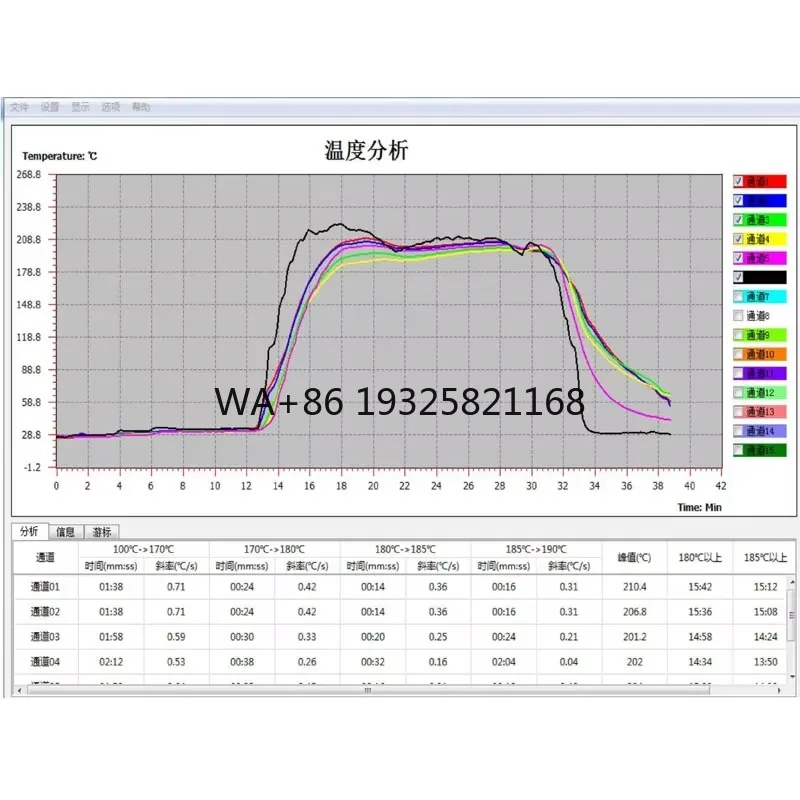Switch to the 信息 tab
800x800 pixels.
coord(65,532)
